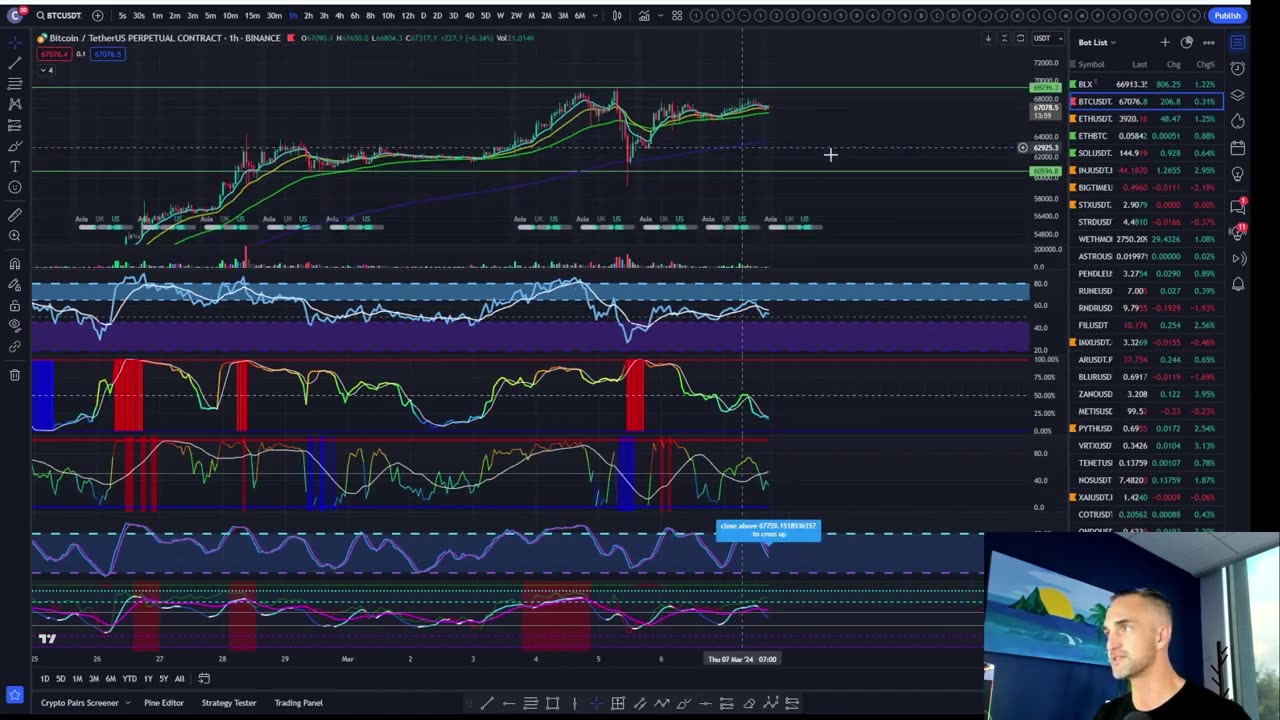Click the red sell price 67076.4 button
The height and width of the screenshot is (720, 1280).
click(55, 54)
